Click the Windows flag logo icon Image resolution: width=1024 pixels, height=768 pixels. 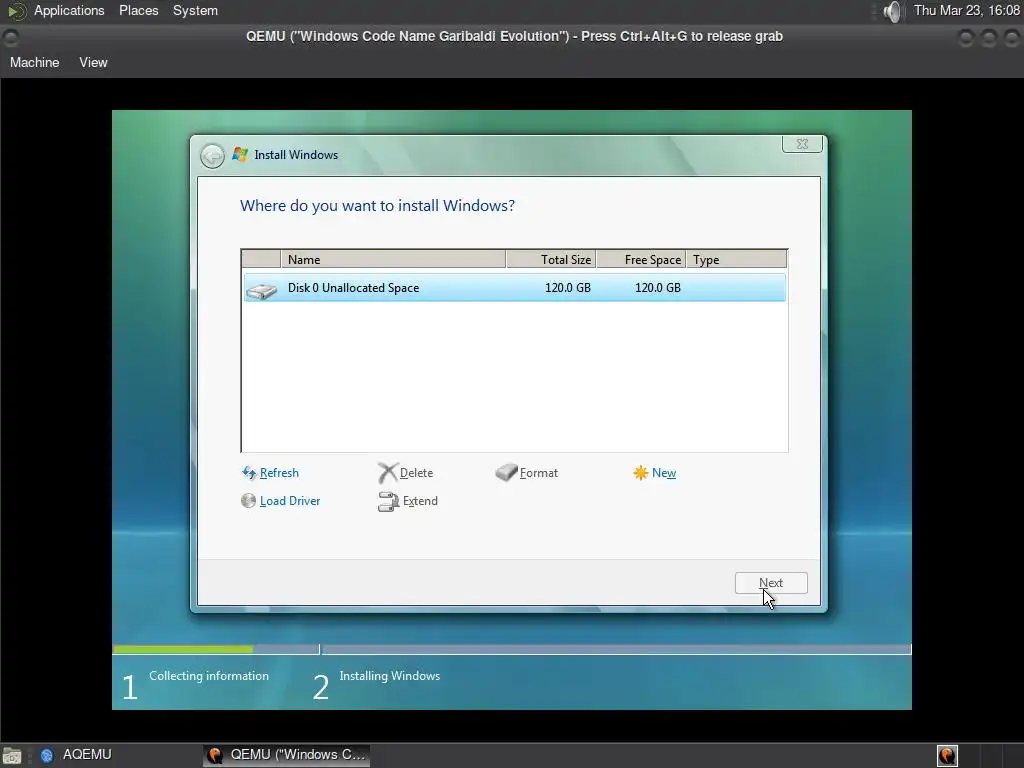240,155
